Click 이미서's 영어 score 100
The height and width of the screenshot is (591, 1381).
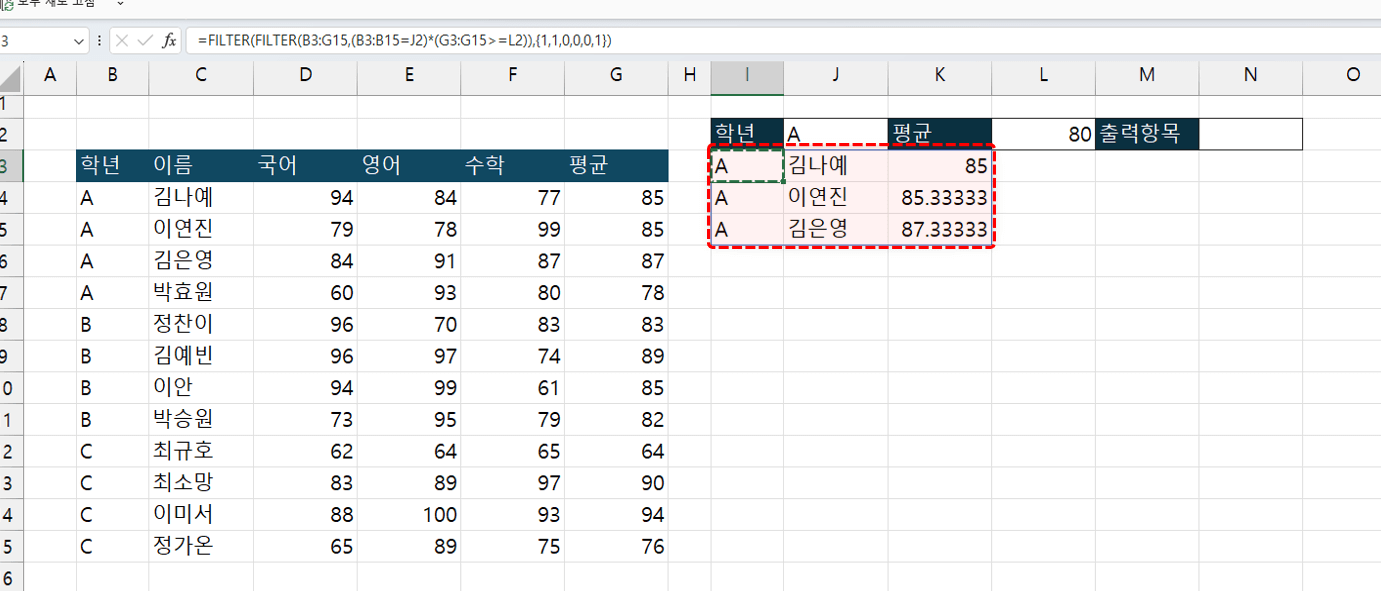pos(409,515)
